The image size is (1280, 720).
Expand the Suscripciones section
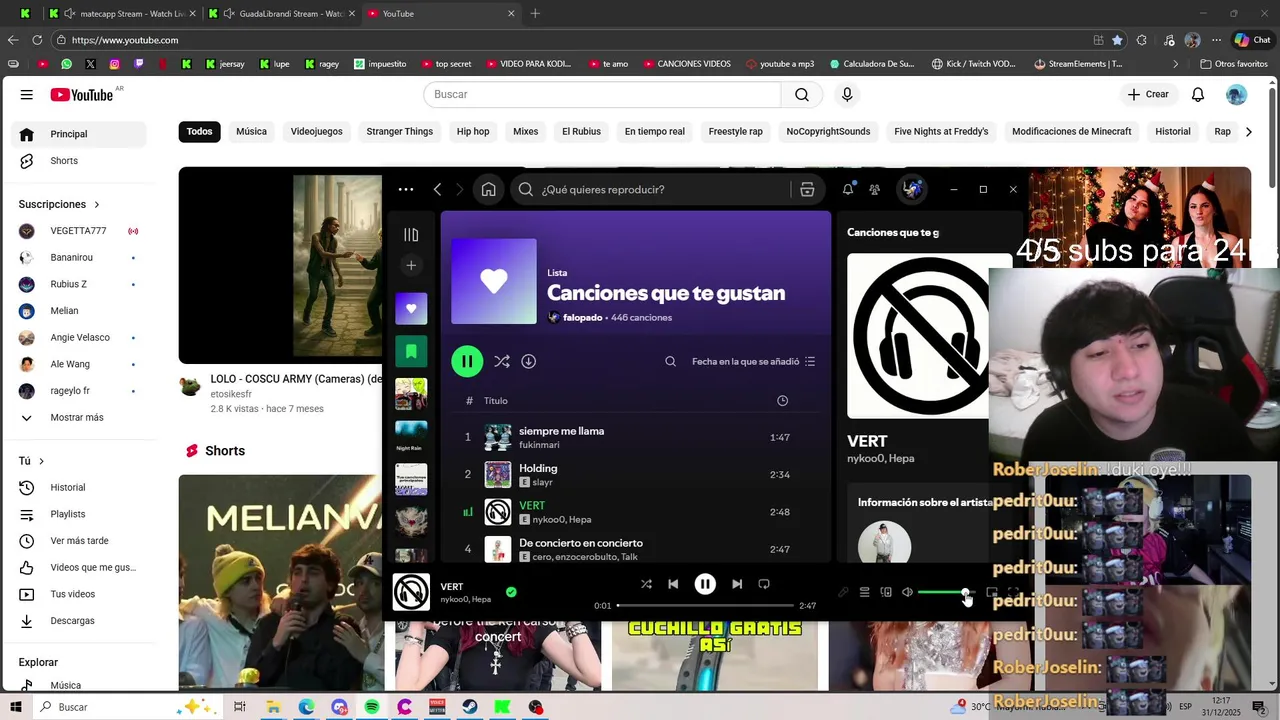[59, 204]
